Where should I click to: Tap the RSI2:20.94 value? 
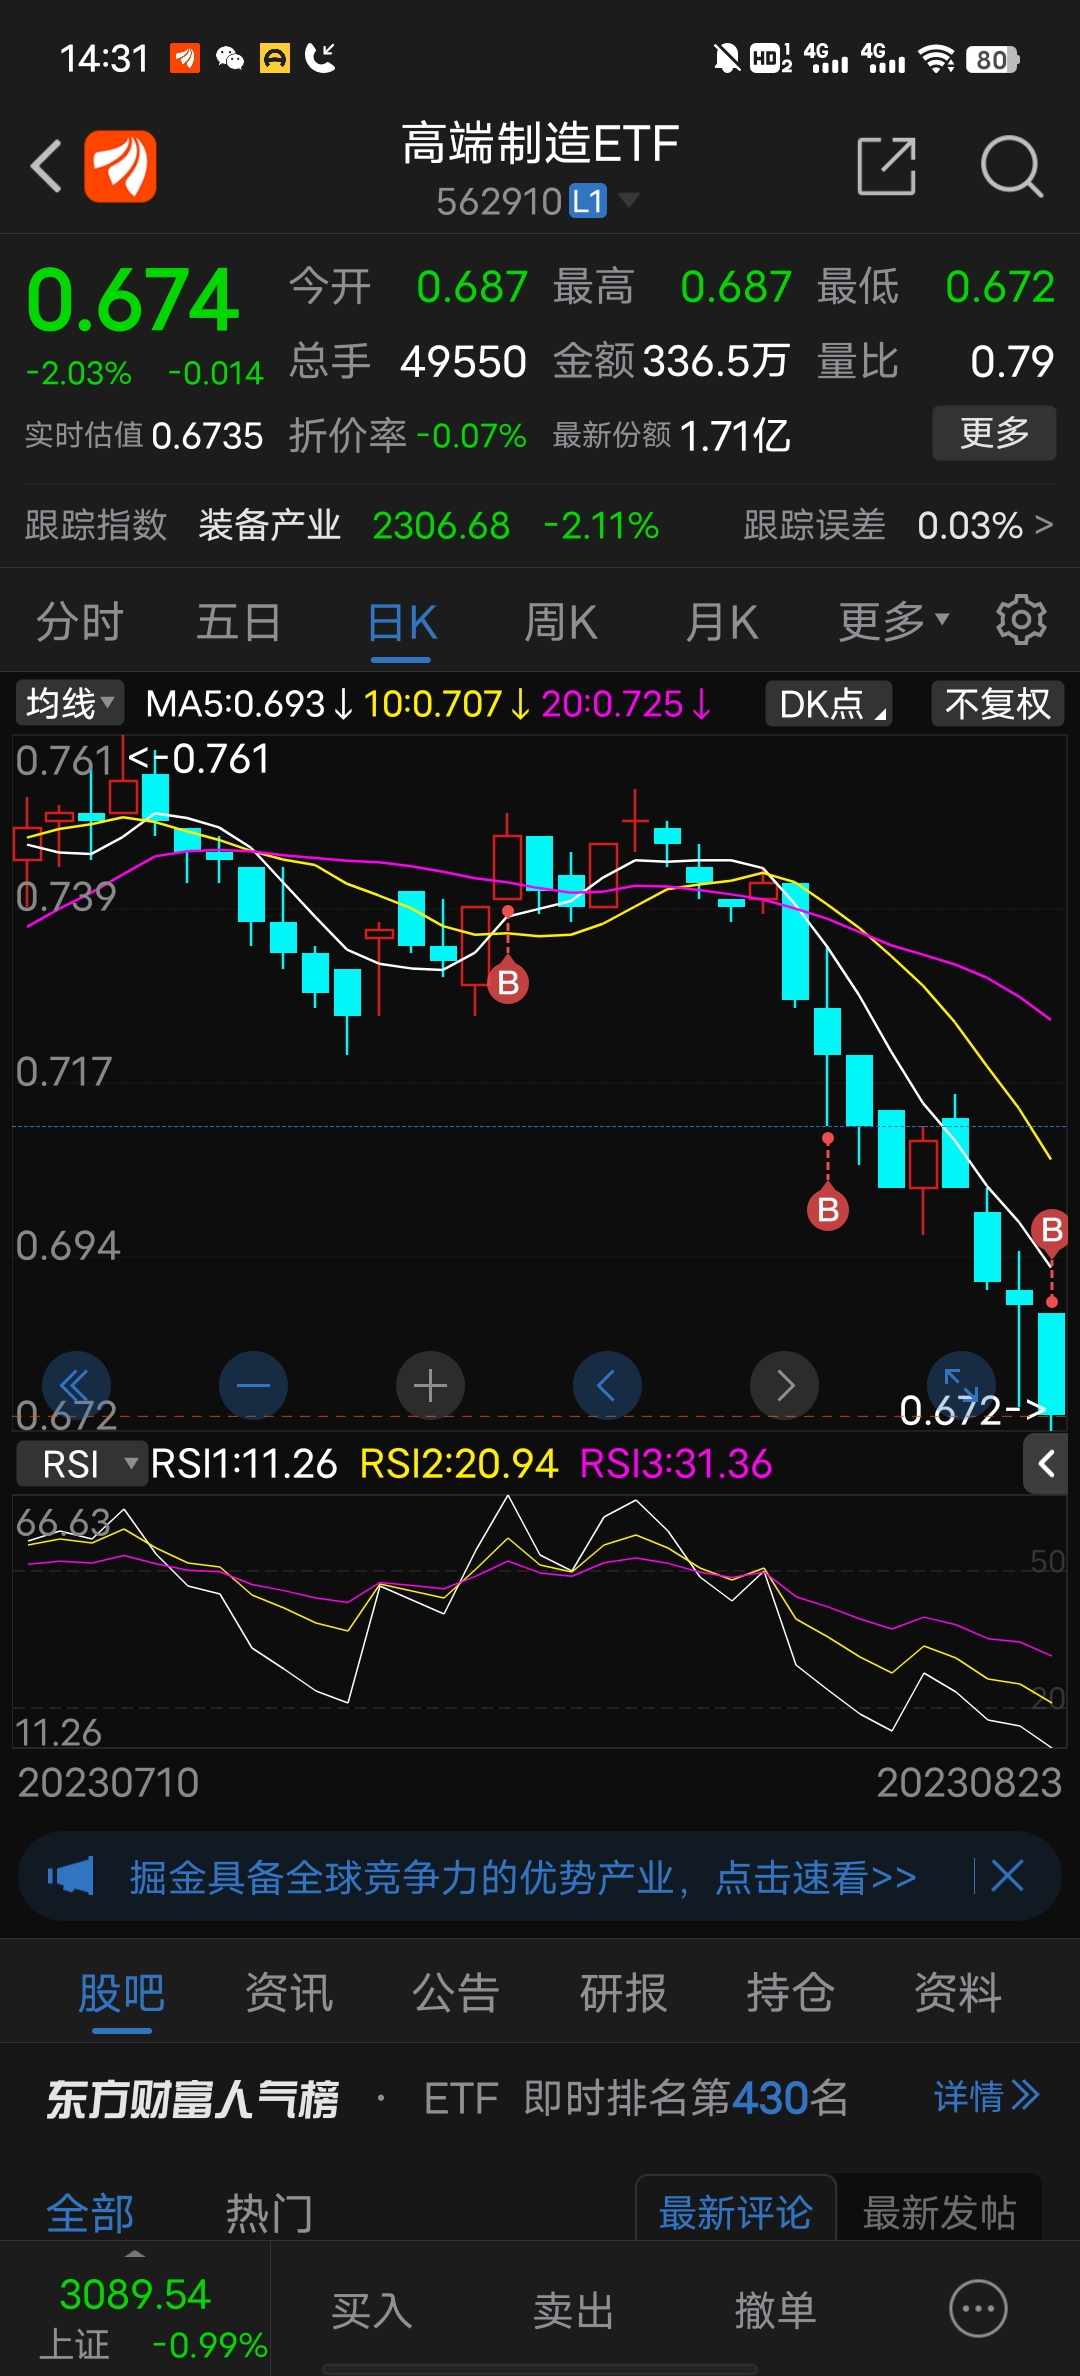pos(458,1464)
